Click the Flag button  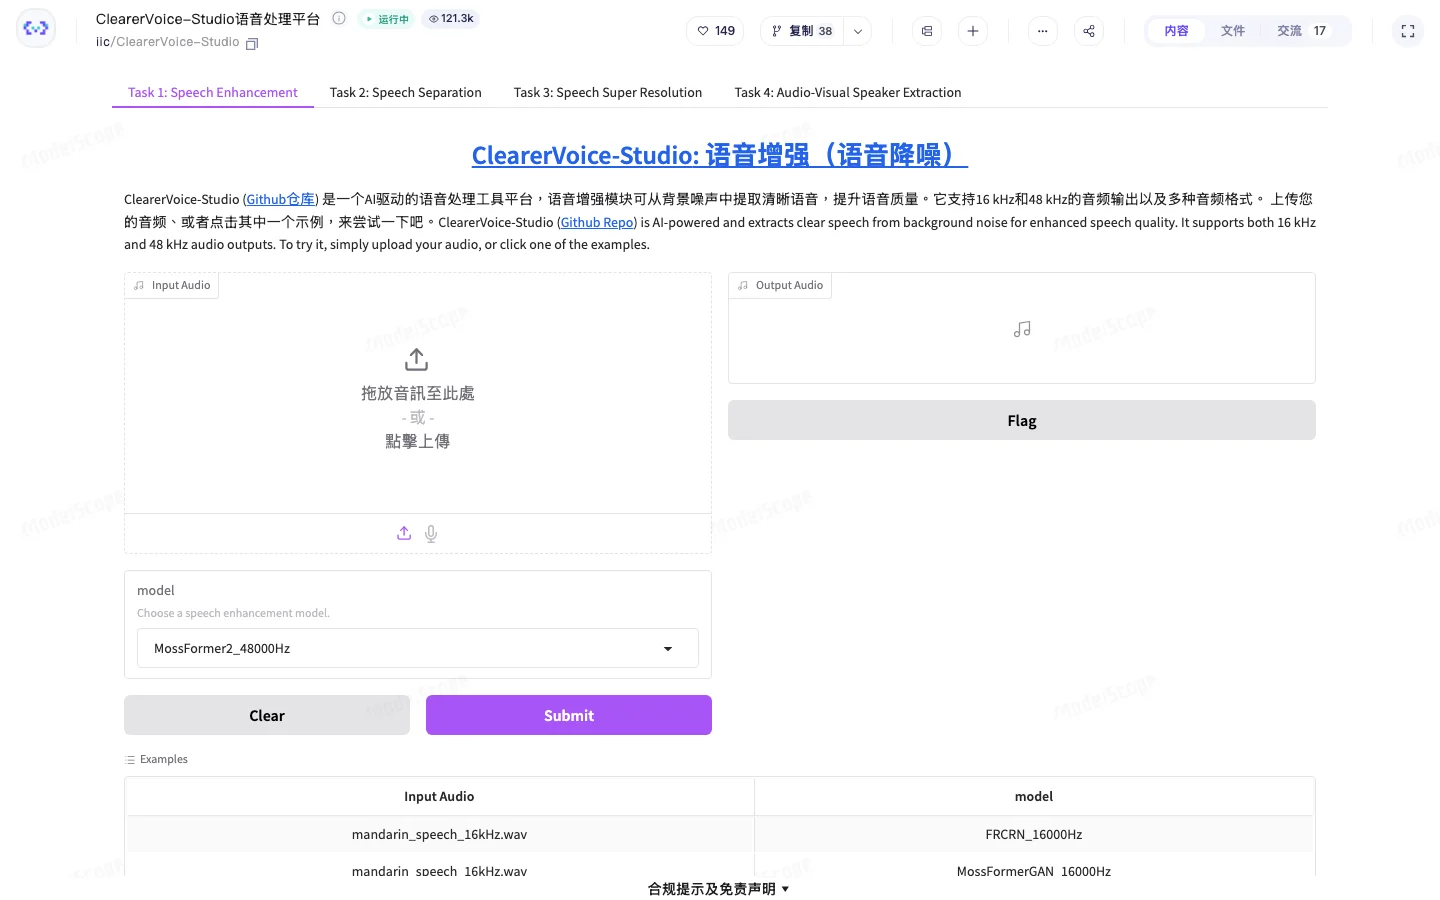1022,420
